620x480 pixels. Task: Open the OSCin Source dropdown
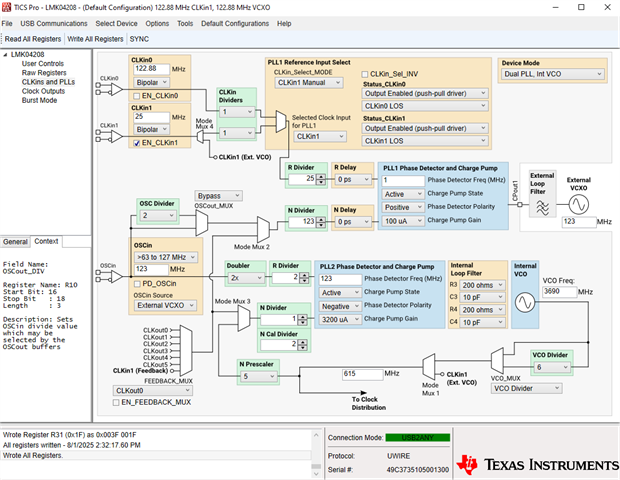coord(165,306)
